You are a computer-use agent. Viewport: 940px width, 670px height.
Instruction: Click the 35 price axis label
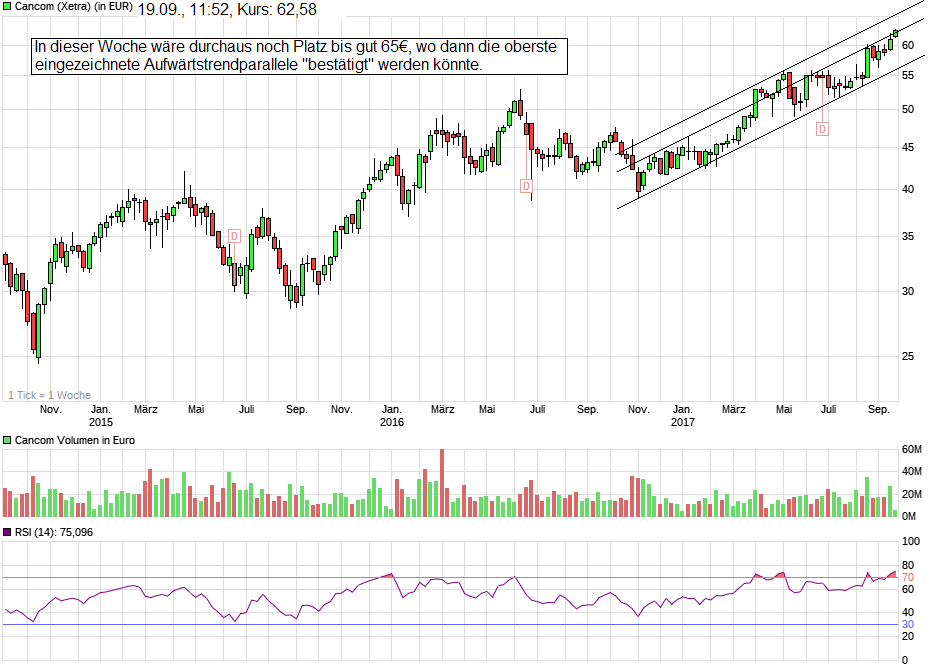coord(908,237)
